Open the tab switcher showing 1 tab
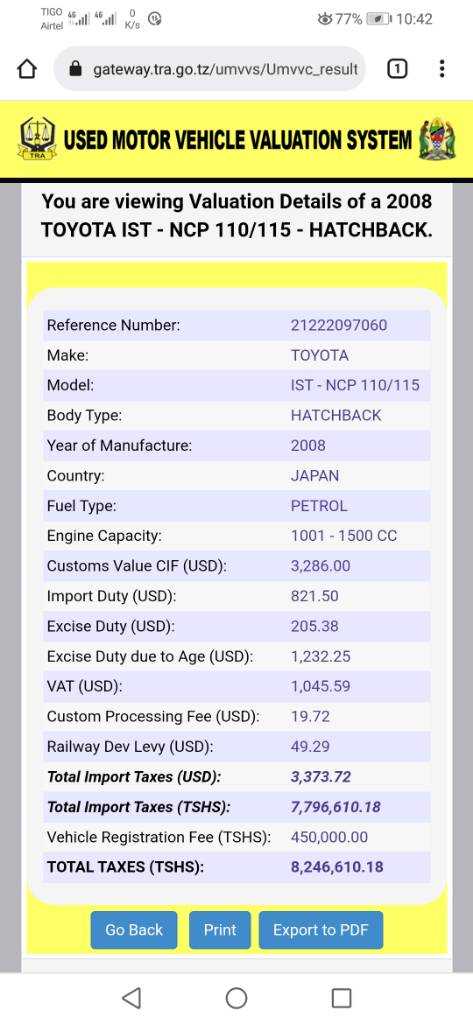This screenshot has height=1024, width=473. pyautogui.click(x=397, y=69)
